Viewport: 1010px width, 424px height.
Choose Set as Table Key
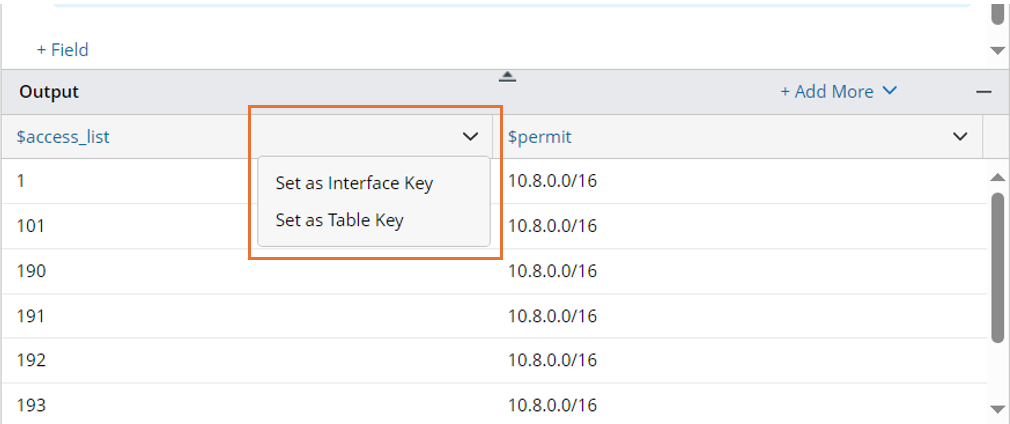[x=339, y=220]
